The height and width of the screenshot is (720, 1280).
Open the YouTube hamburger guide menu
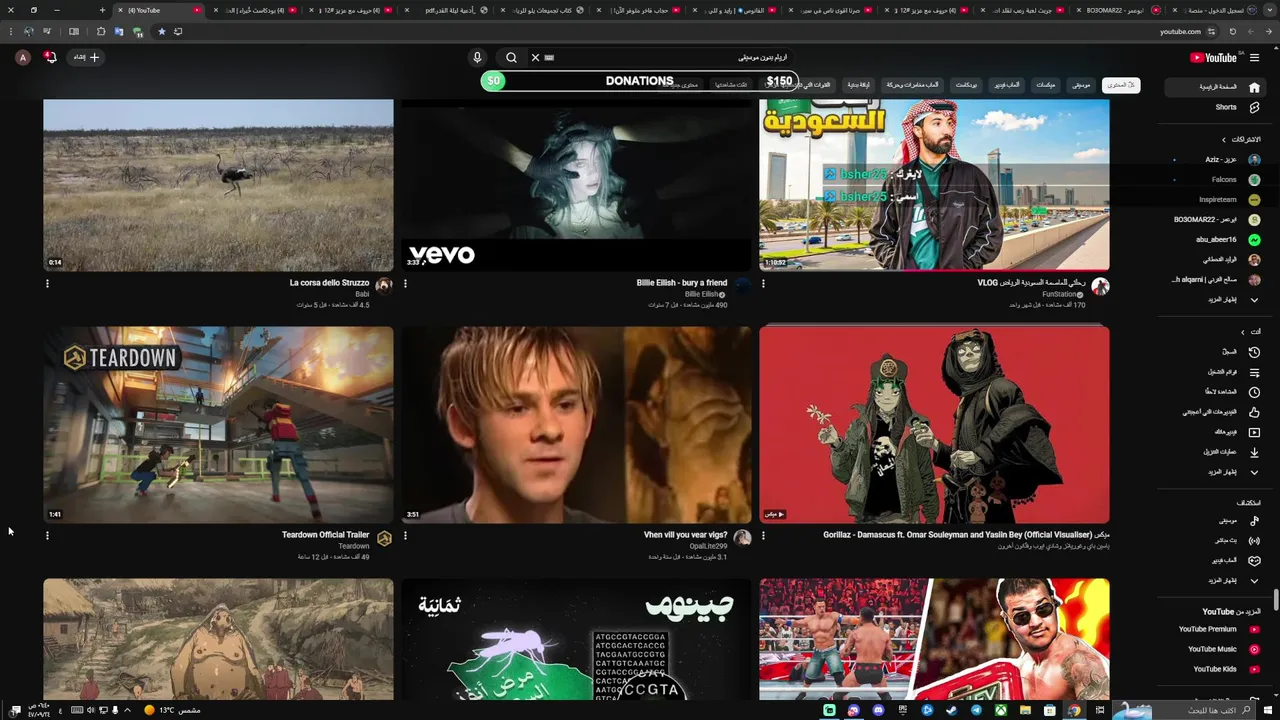(1255, 57)
